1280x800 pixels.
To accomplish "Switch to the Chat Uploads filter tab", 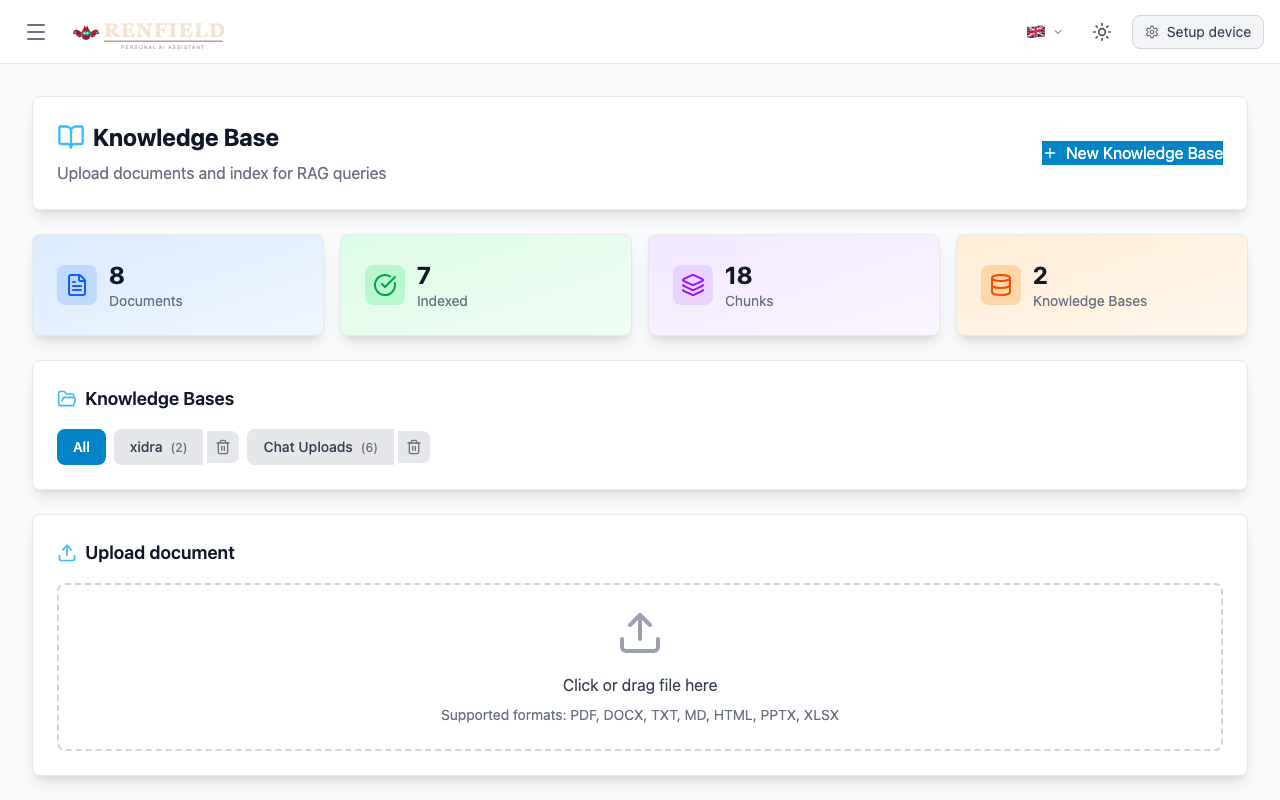I will pos(319,447).
